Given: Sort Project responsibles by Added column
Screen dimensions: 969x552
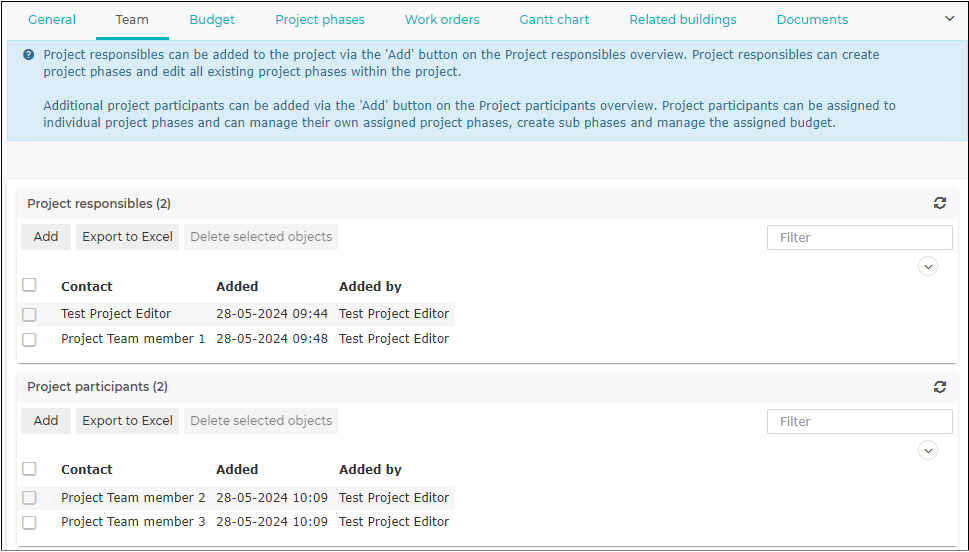Looking at the screenshot, I should pyautogui.click(x=237, y=286).
